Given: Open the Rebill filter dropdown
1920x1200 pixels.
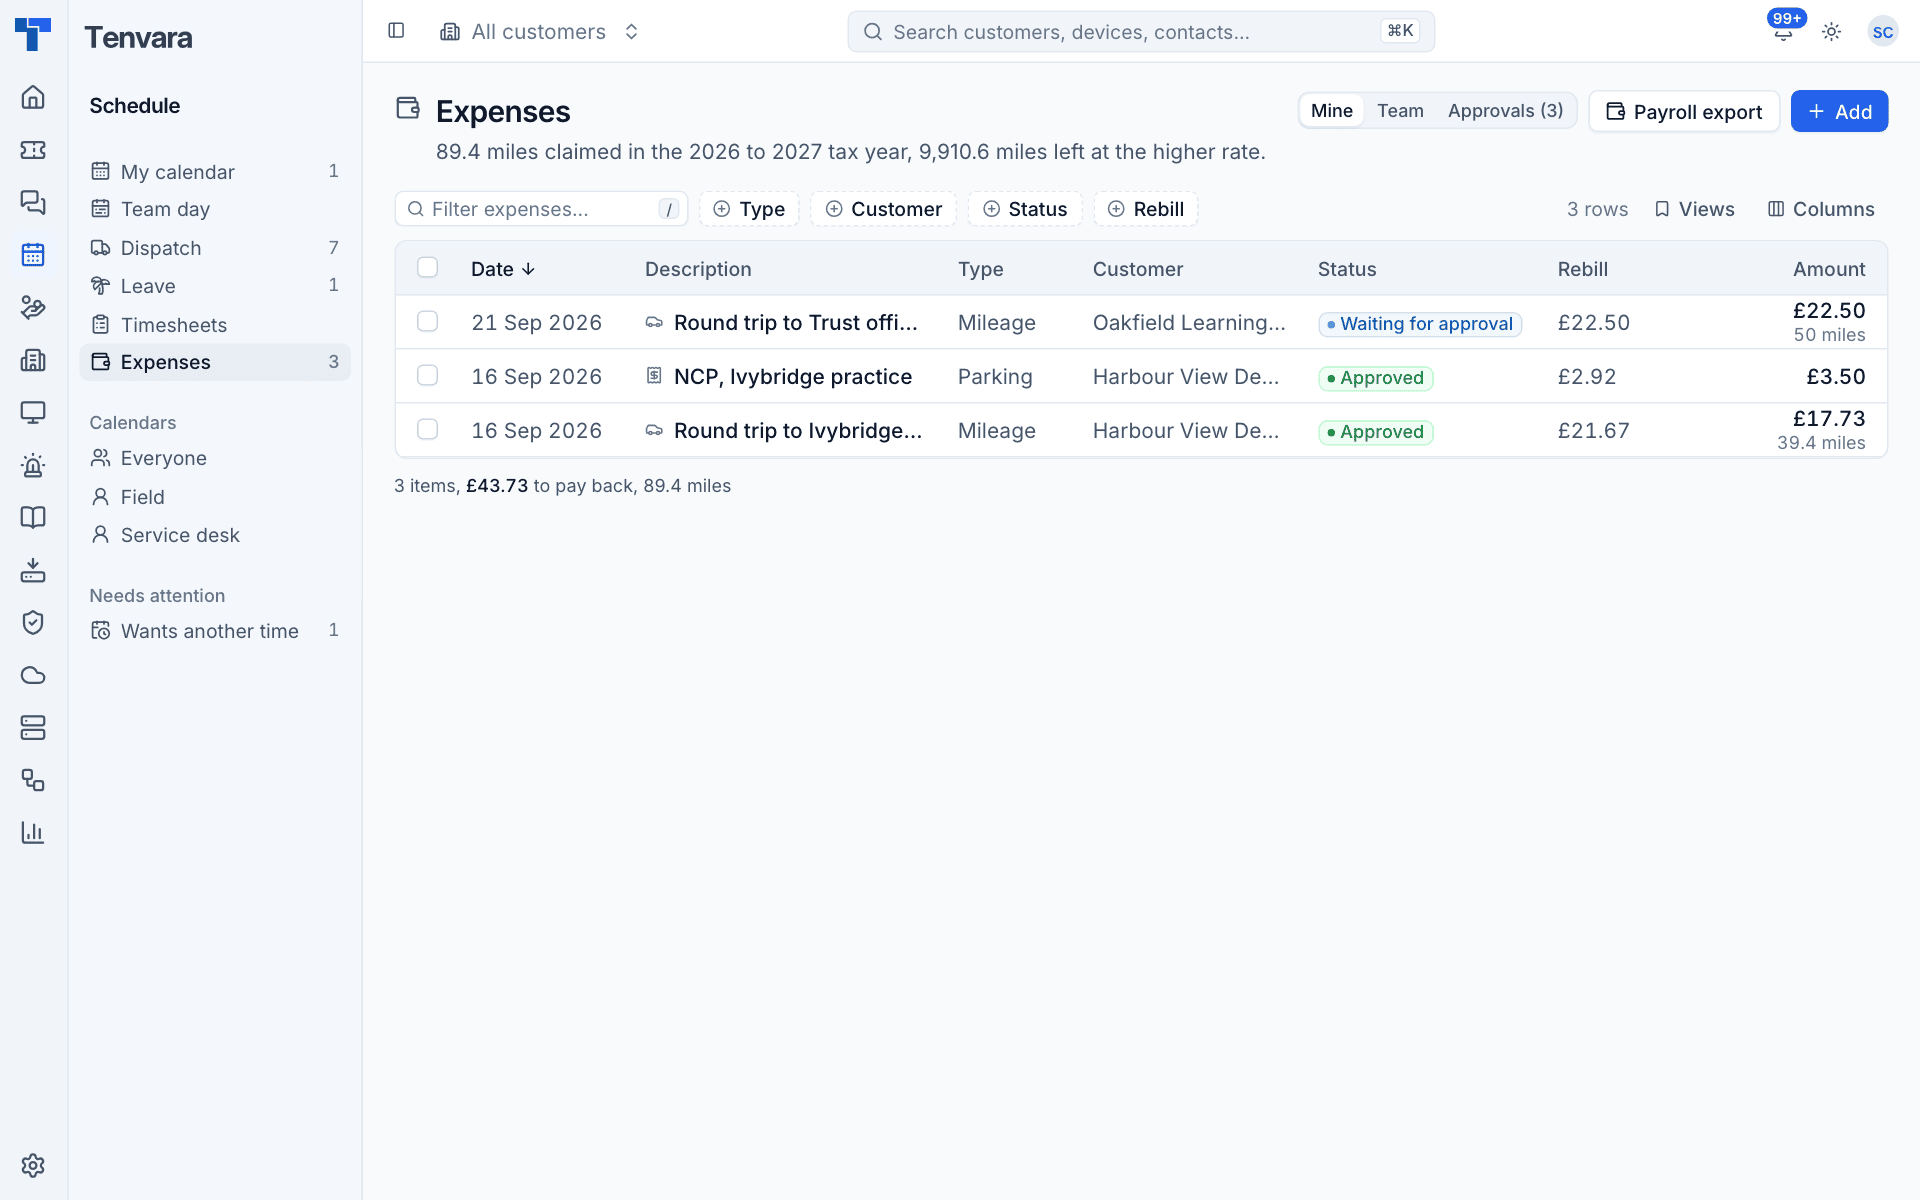Looking at the screenshot, I should pos(1146,209).
